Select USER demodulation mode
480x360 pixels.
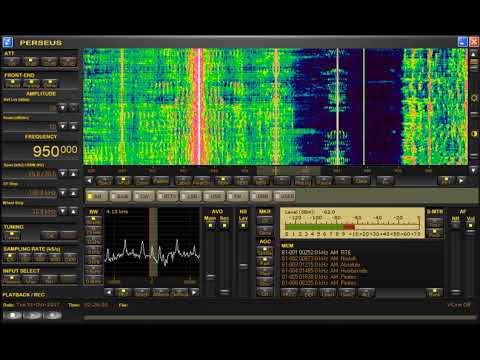(x=285, y=196)
